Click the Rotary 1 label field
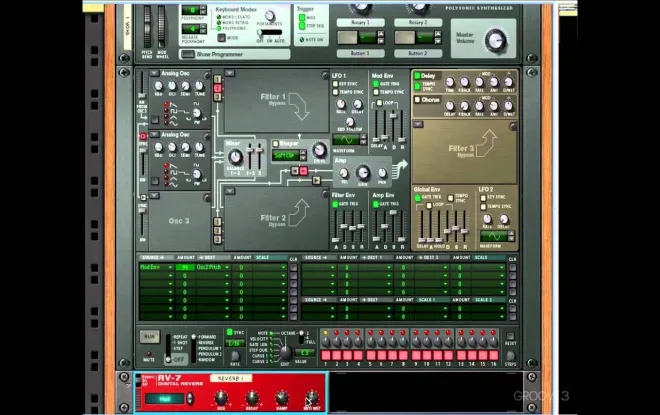This screenshot has height=415, width=660. pos(360,23)
